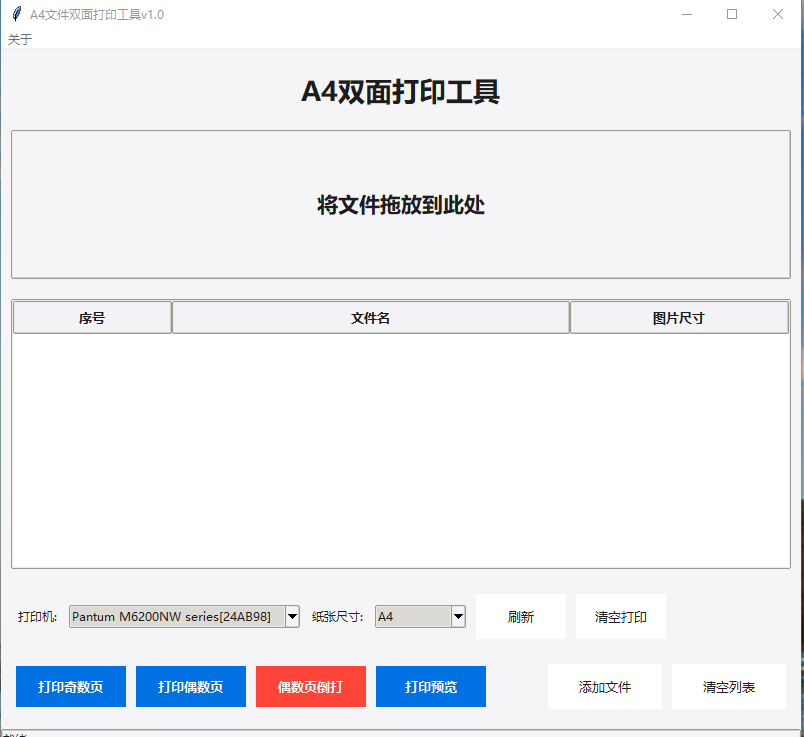Select A4 in the paper size combo box
This screenshot has height=737, width=804.
[x=410, y=616]
